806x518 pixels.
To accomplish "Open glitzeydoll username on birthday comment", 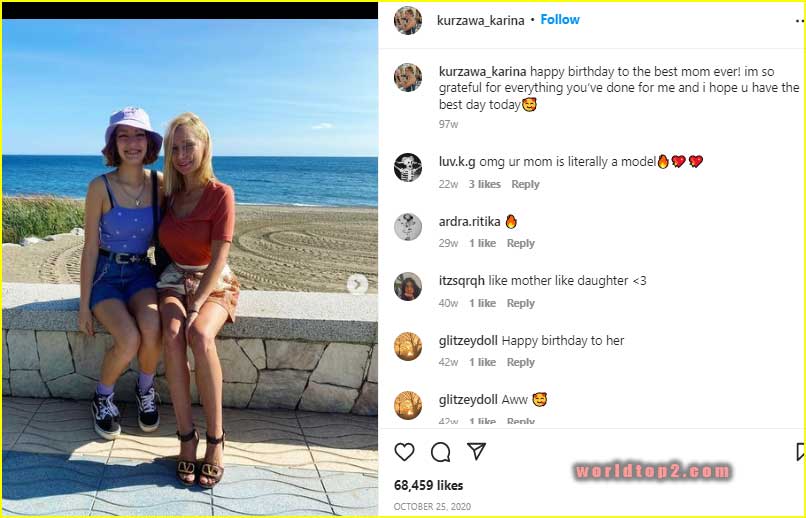I will 468,340.
